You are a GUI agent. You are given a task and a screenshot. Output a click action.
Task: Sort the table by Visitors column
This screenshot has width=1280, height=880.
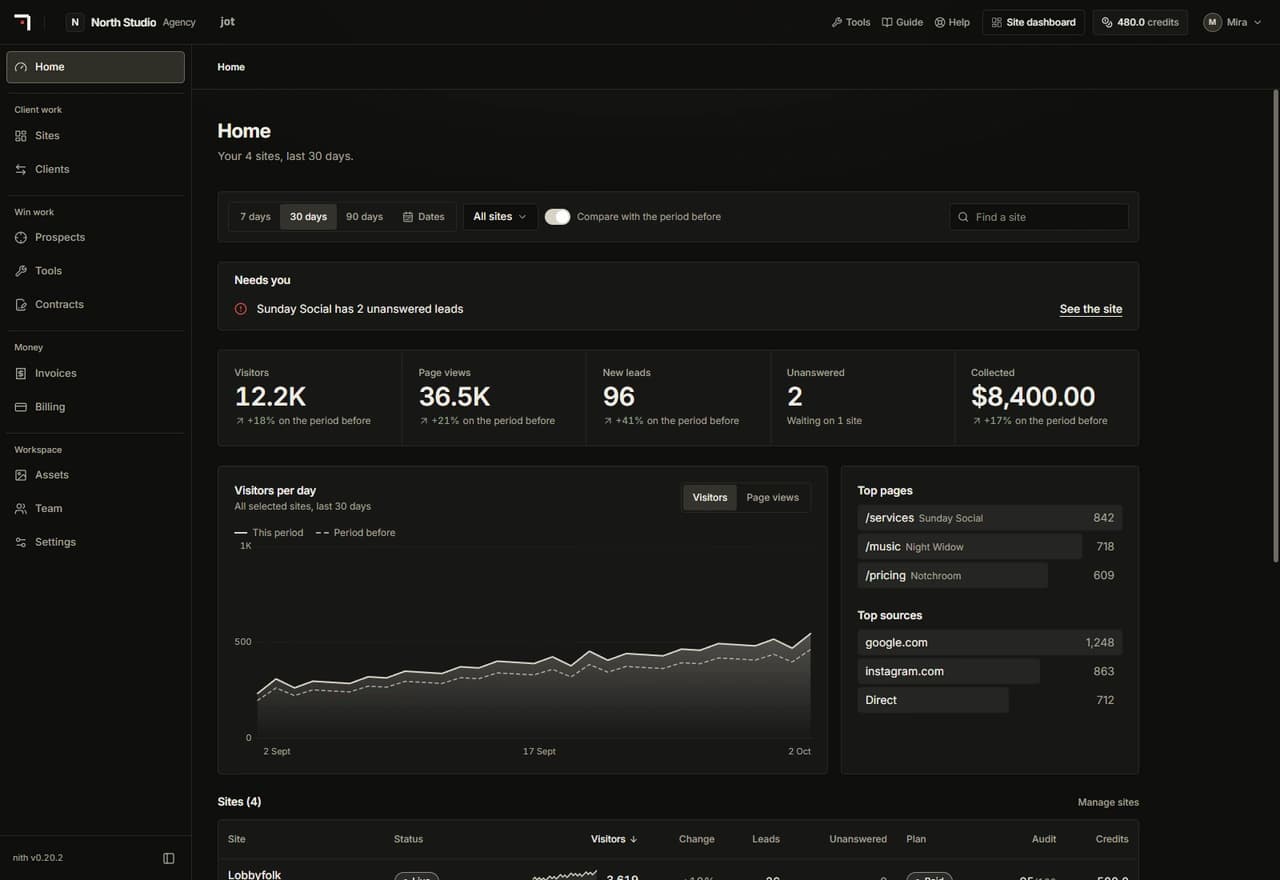point(614,839)
